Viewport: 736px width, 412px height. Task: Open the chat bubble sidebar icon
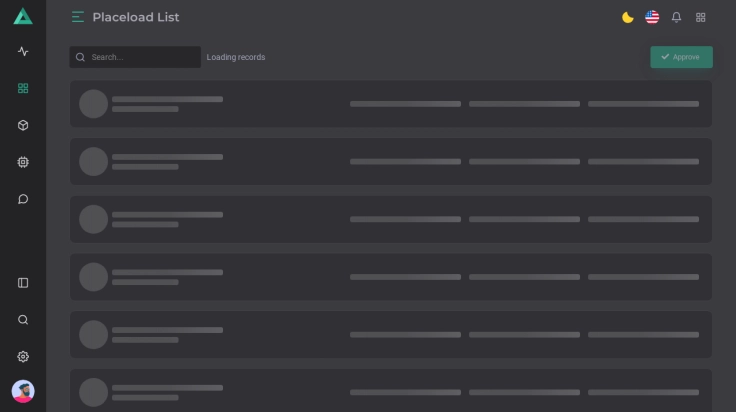tap(23, 199)
